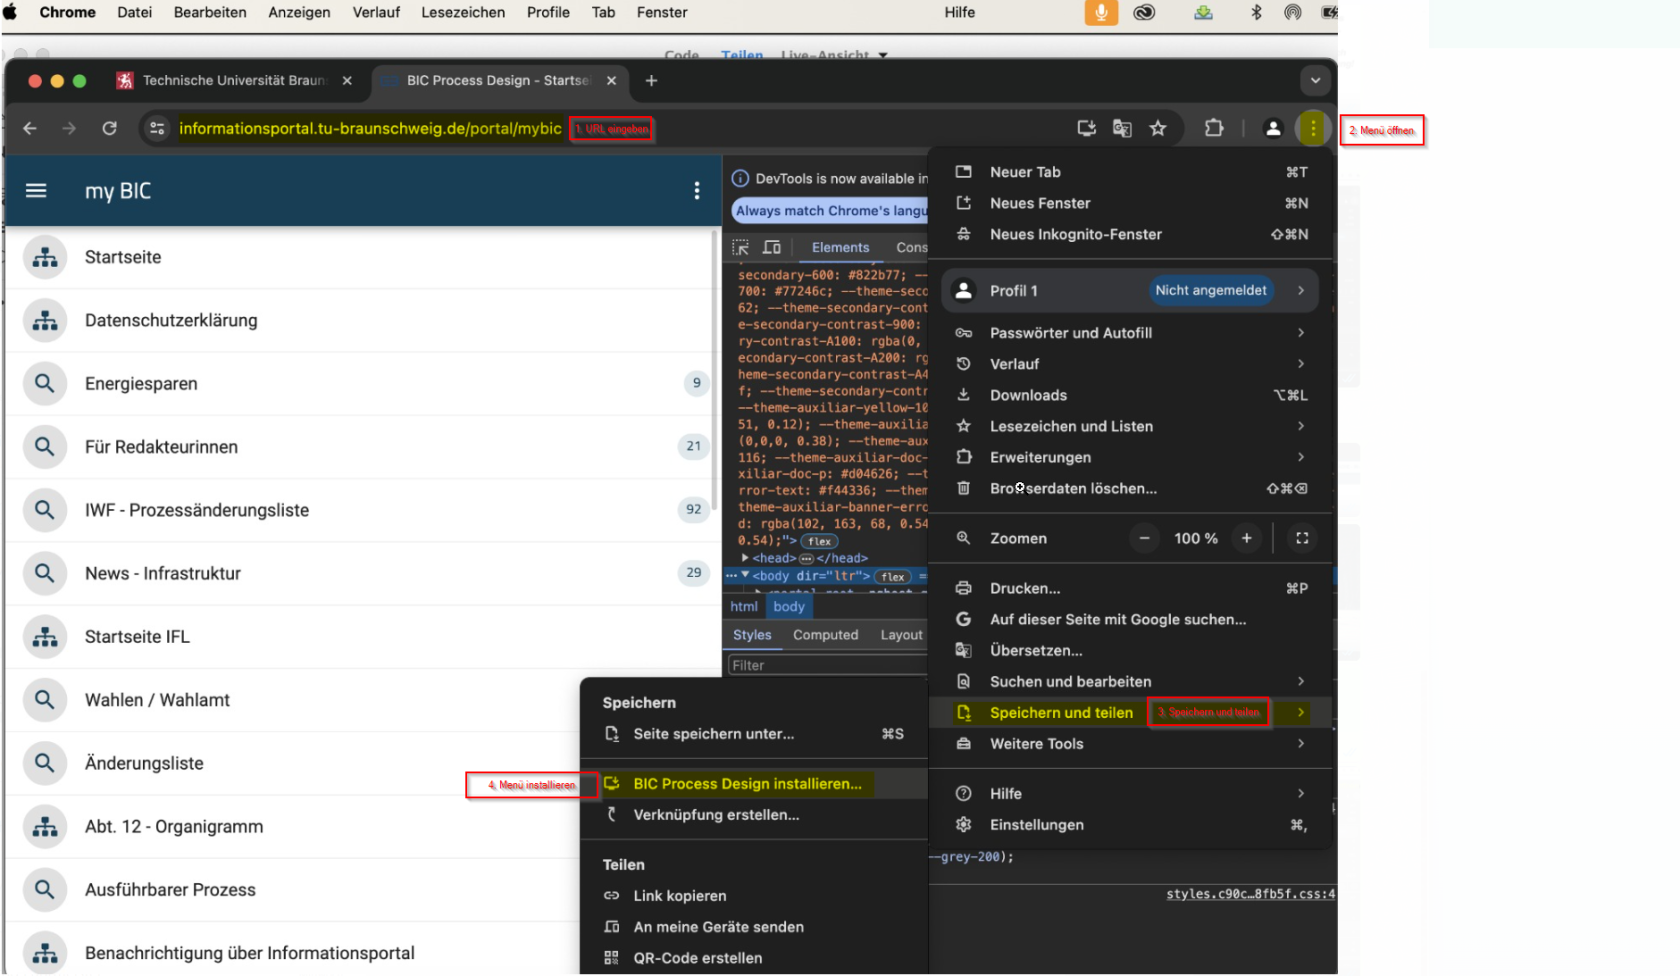Click the install app icon in address bar
This screenshot has height=976, width=1680.
point(1086,128)
